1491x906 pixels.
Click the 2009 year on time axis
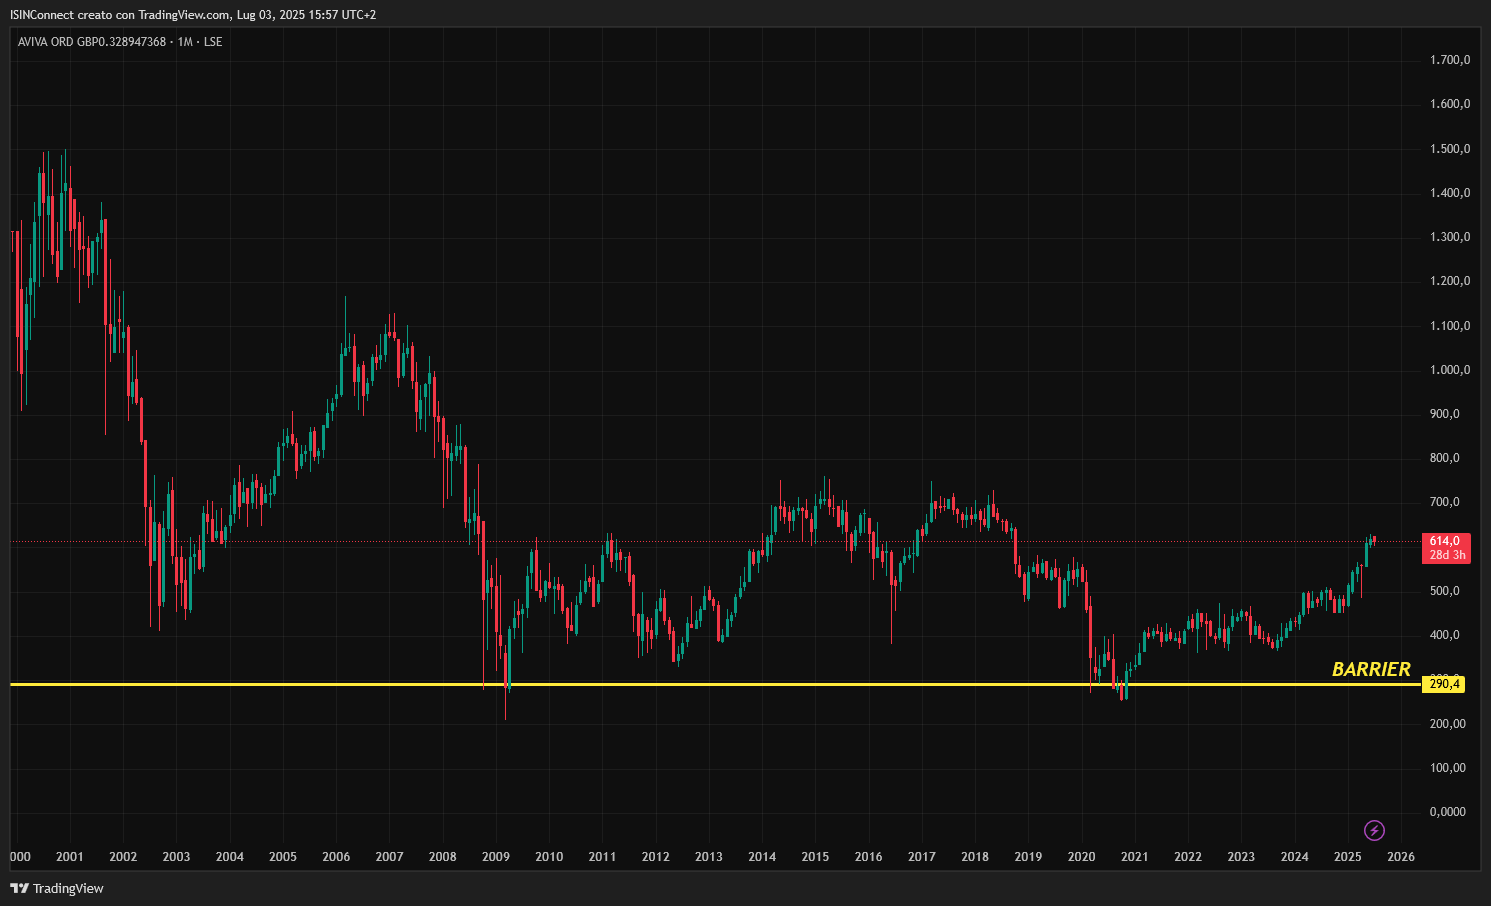[496, 857]
